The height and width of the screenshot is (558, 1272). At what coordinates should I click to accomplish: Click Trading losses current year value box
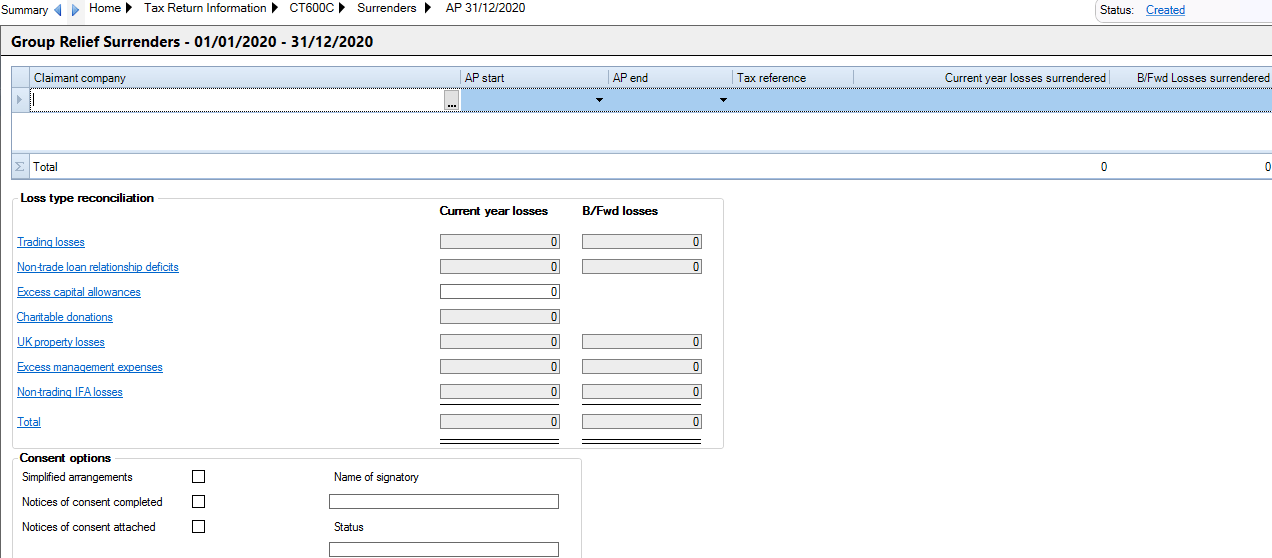[500, 242]
